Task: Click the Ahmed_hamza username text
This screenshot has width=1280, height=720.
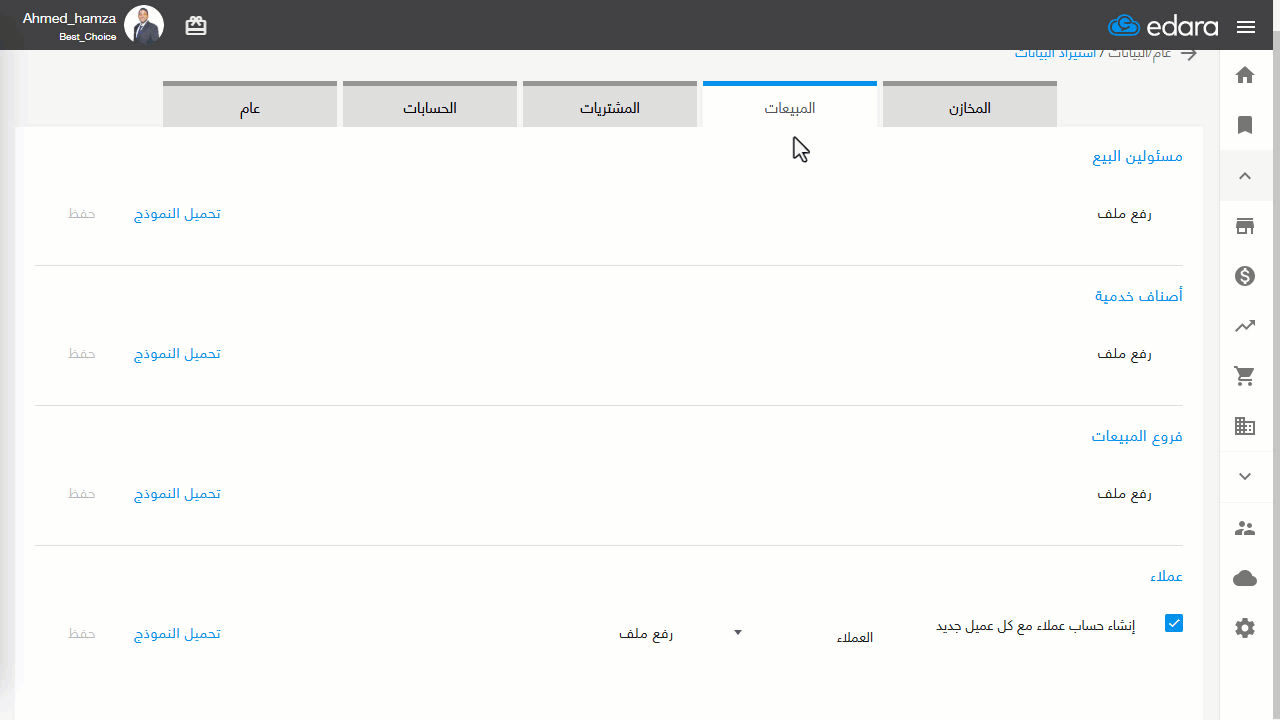Action: [70, 18]
